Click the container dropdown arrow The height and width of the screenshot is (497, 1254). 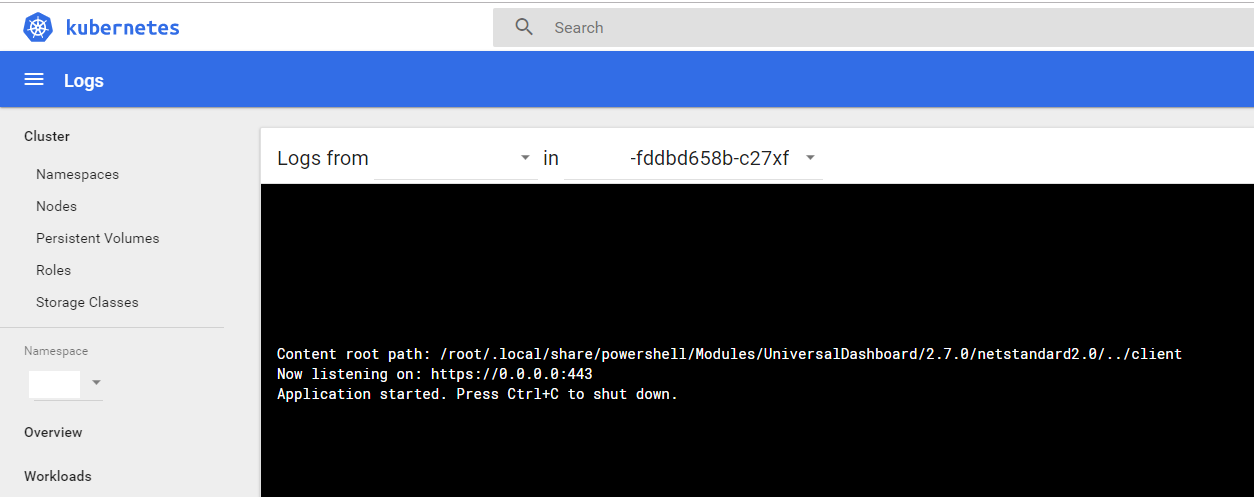(526, 158)
